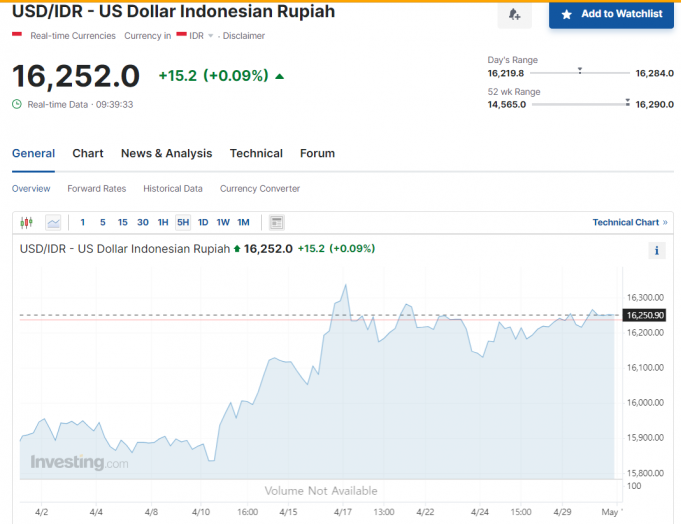Open the chart news panel icon
The width and height of the screenshot is (681, 524).
[x=277, y=222]
